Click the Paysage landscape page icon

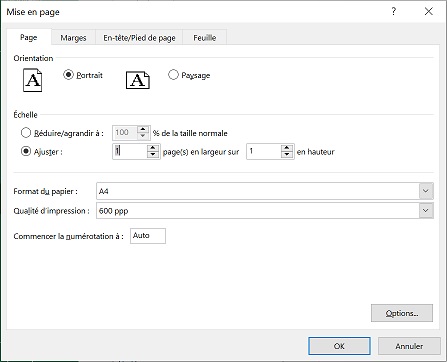tap(138, 80)
